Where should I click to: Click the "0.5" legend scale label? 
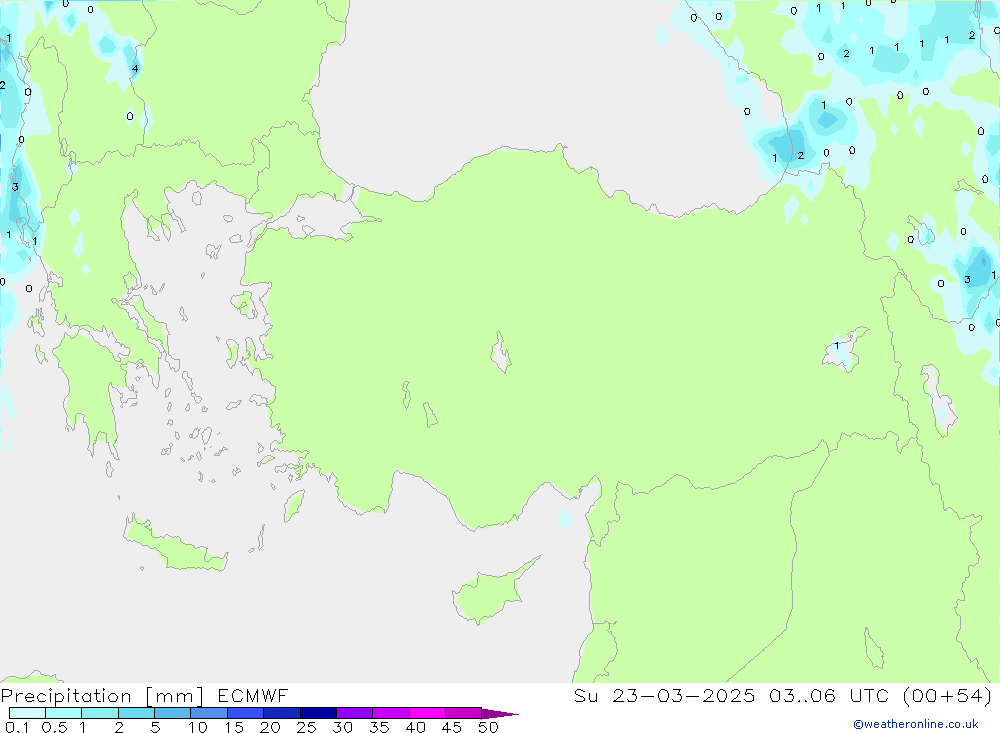click(54, 727)
